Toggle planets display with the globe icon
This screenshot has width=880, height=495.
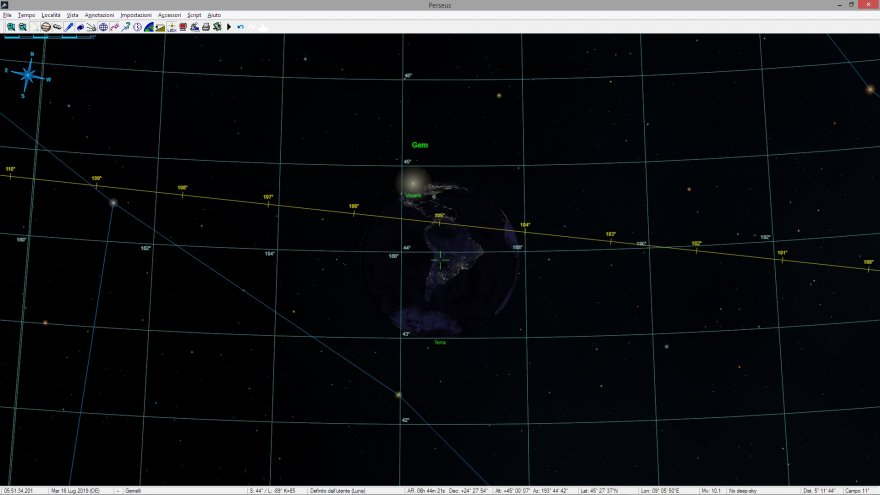[x=45, y=27]
